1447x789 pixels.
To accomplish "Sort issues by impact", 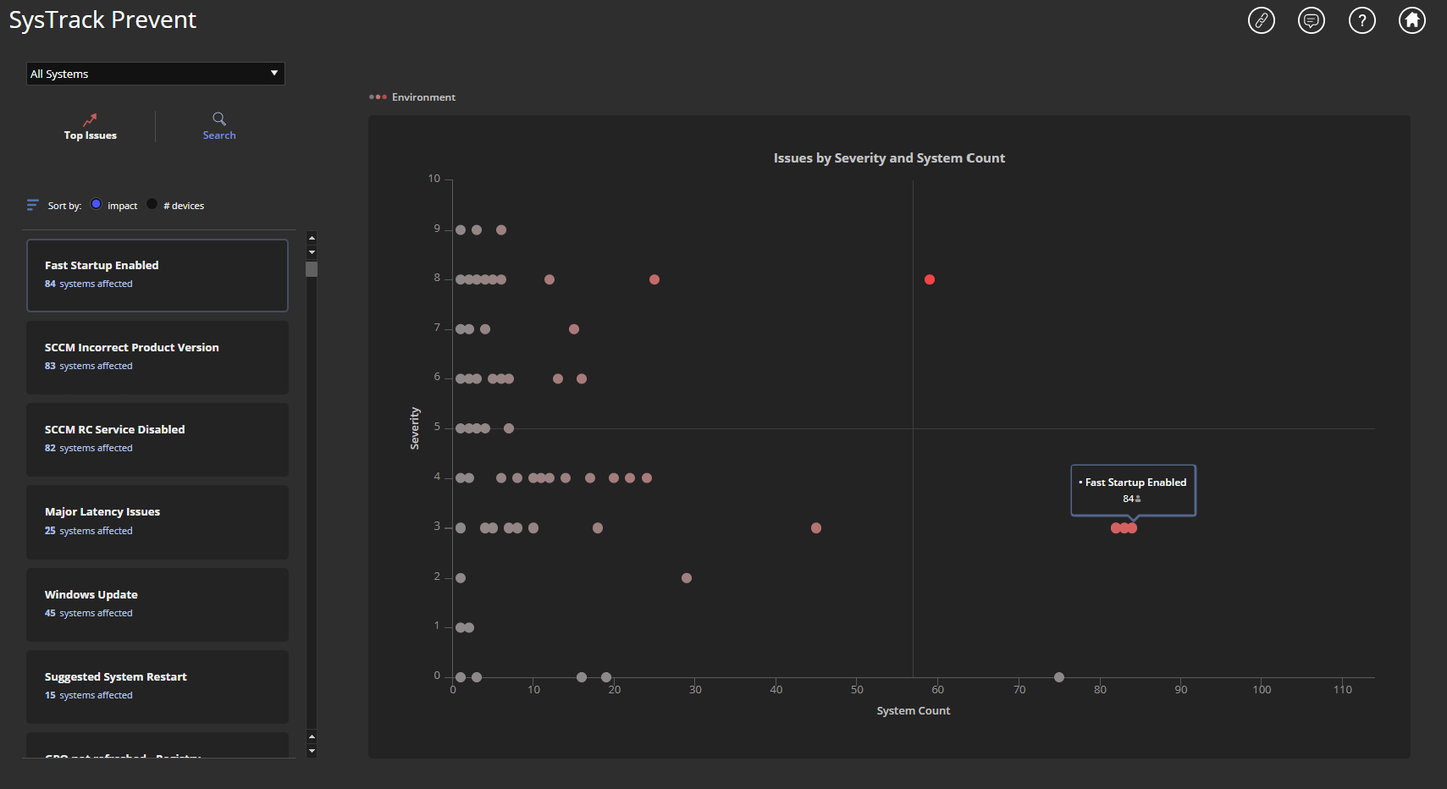I will point(96,204).
